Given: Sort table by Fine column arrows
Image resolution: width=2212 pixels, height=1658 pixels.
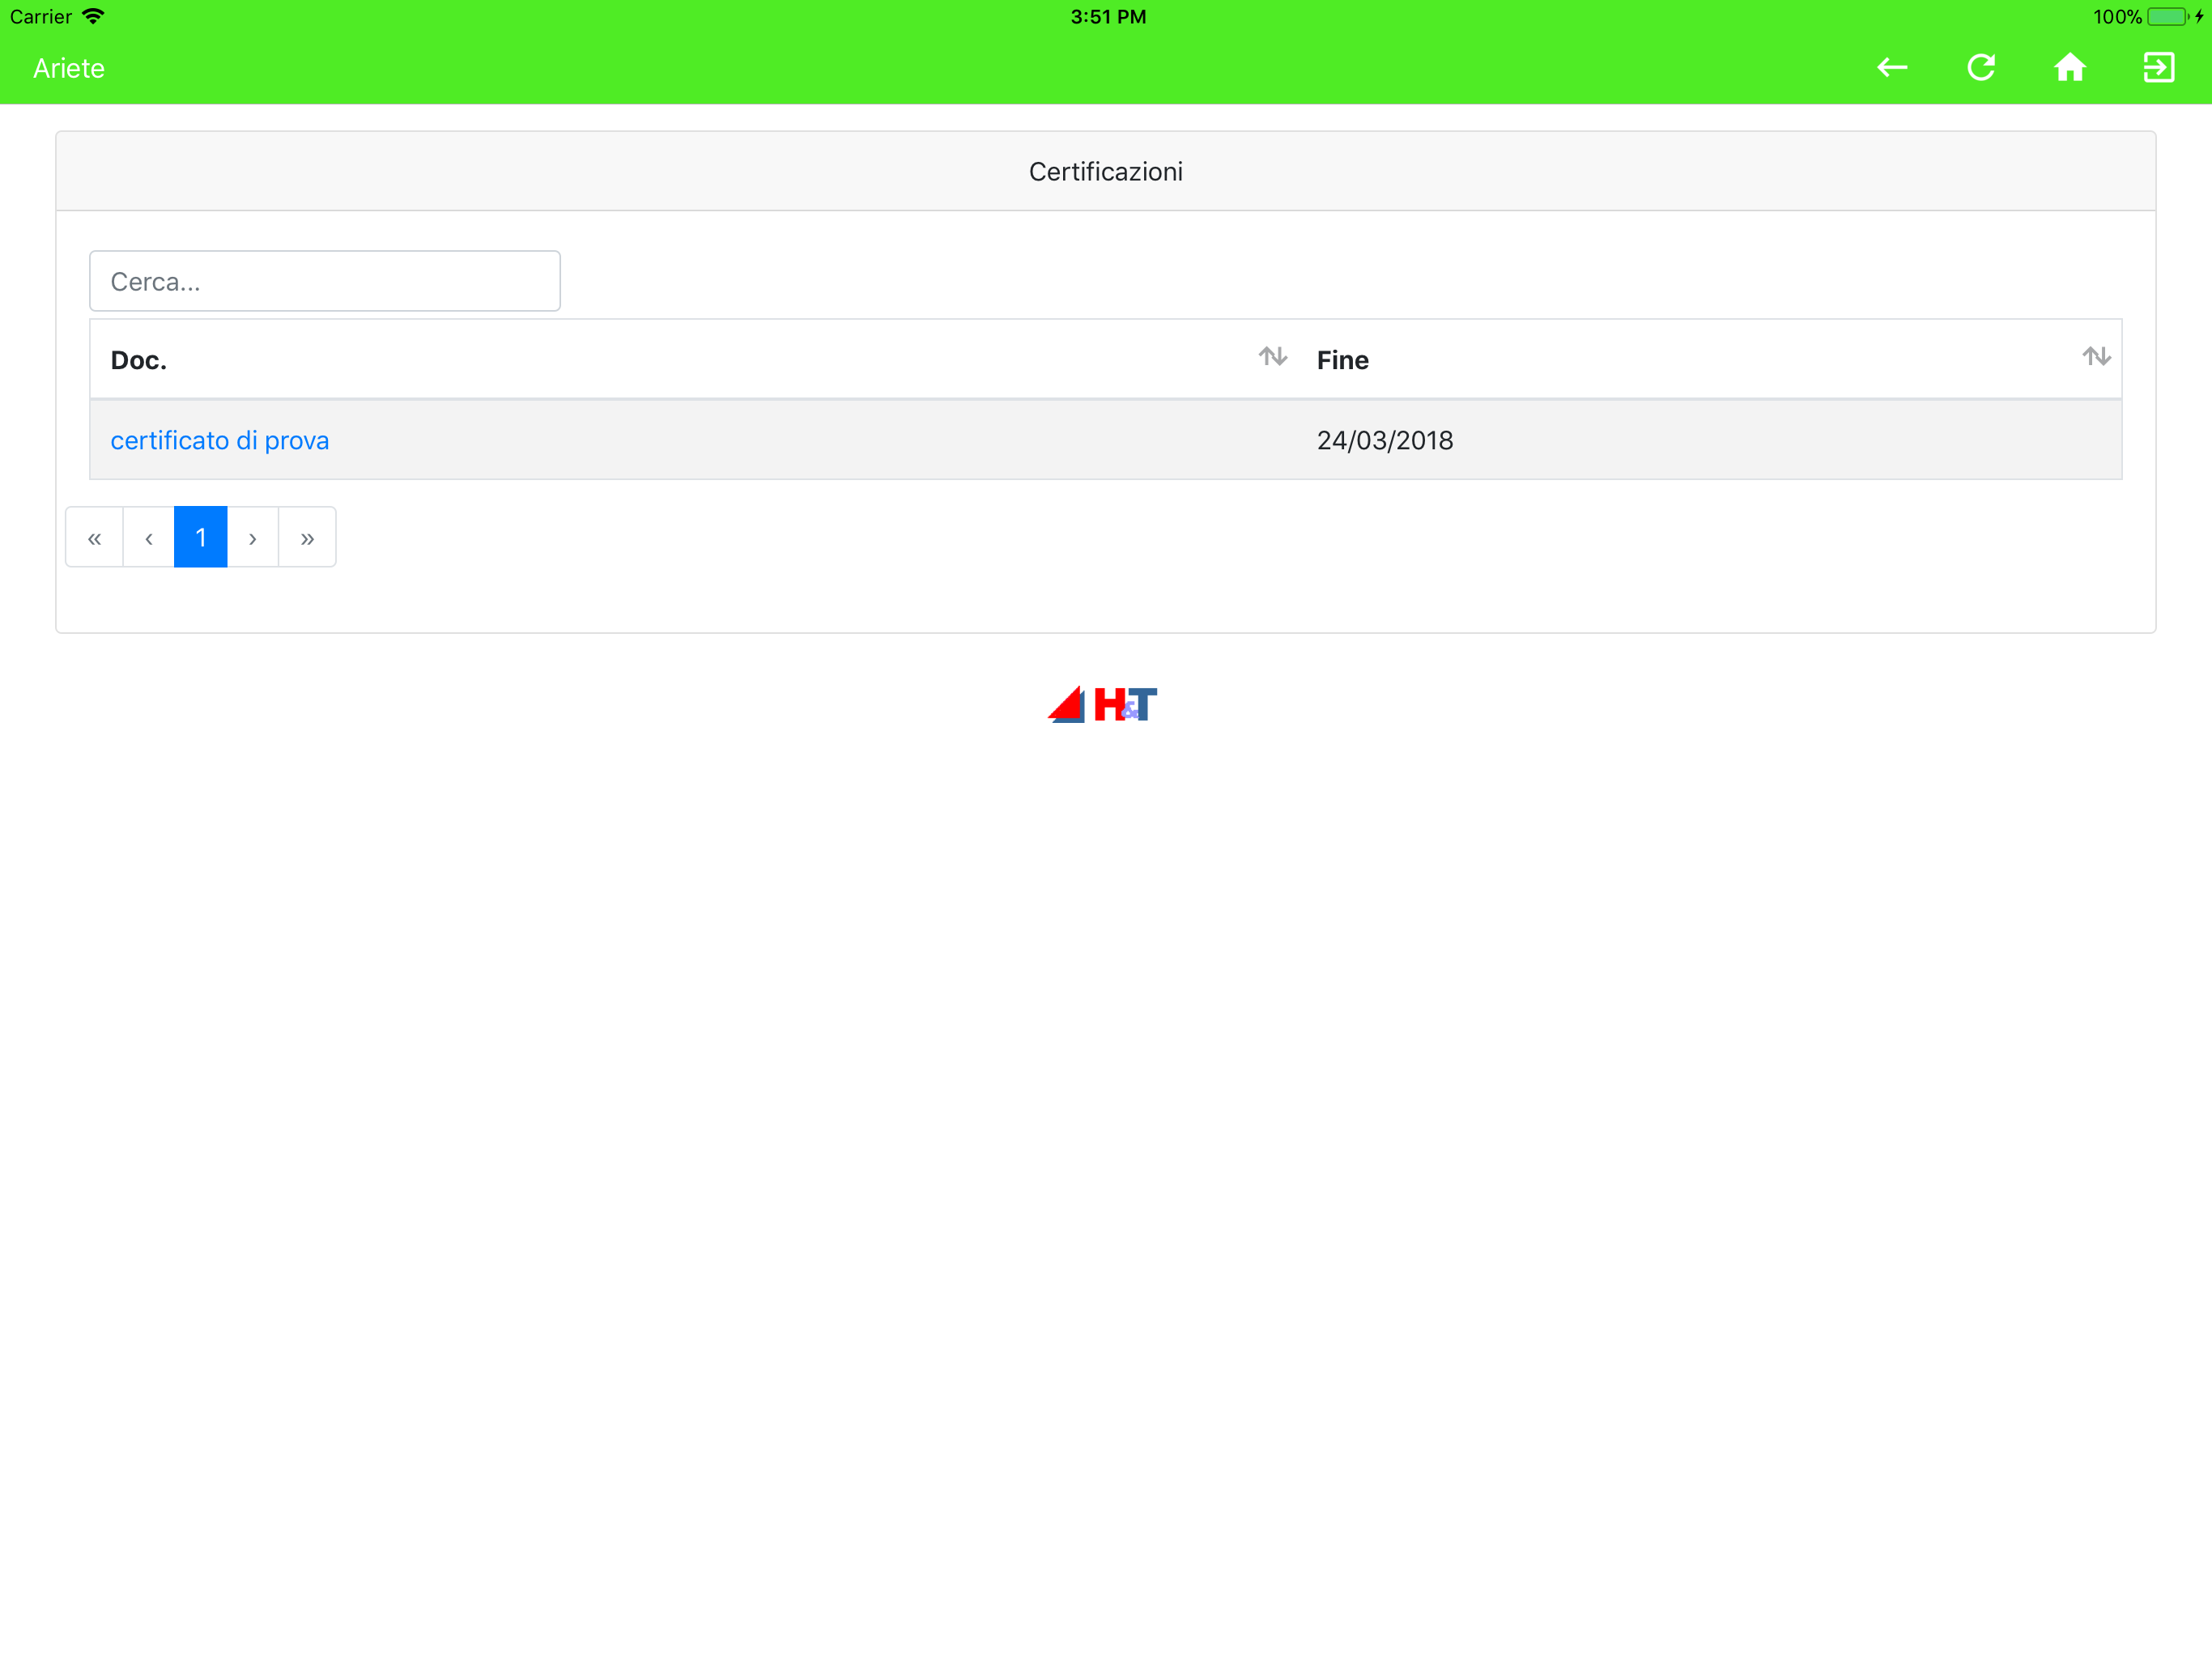Looking at the screenshot, I should [x=2096, y=357].
